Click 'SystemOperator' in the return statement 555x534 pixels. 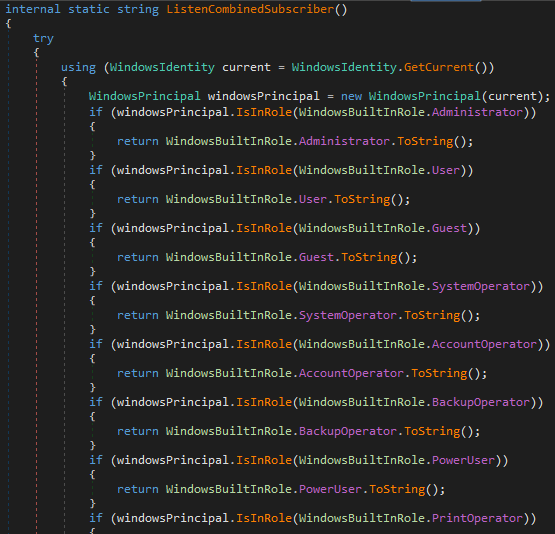tap(348, 316)
